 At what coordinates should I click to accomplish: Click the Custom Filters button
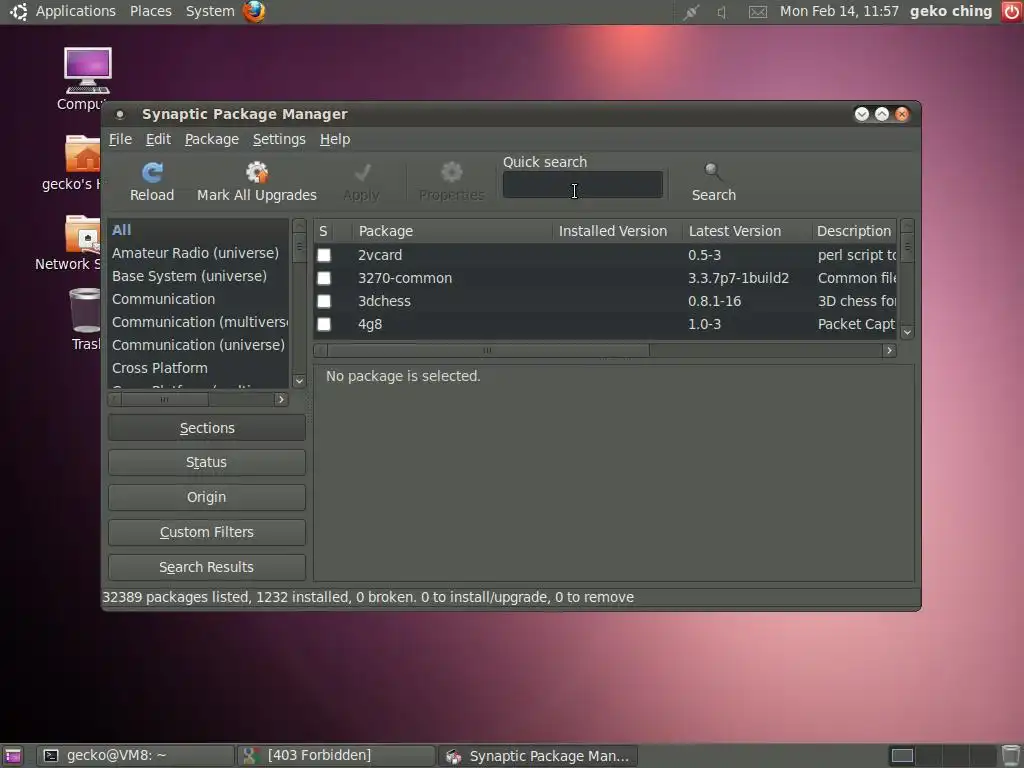click(x=207, y=532)
